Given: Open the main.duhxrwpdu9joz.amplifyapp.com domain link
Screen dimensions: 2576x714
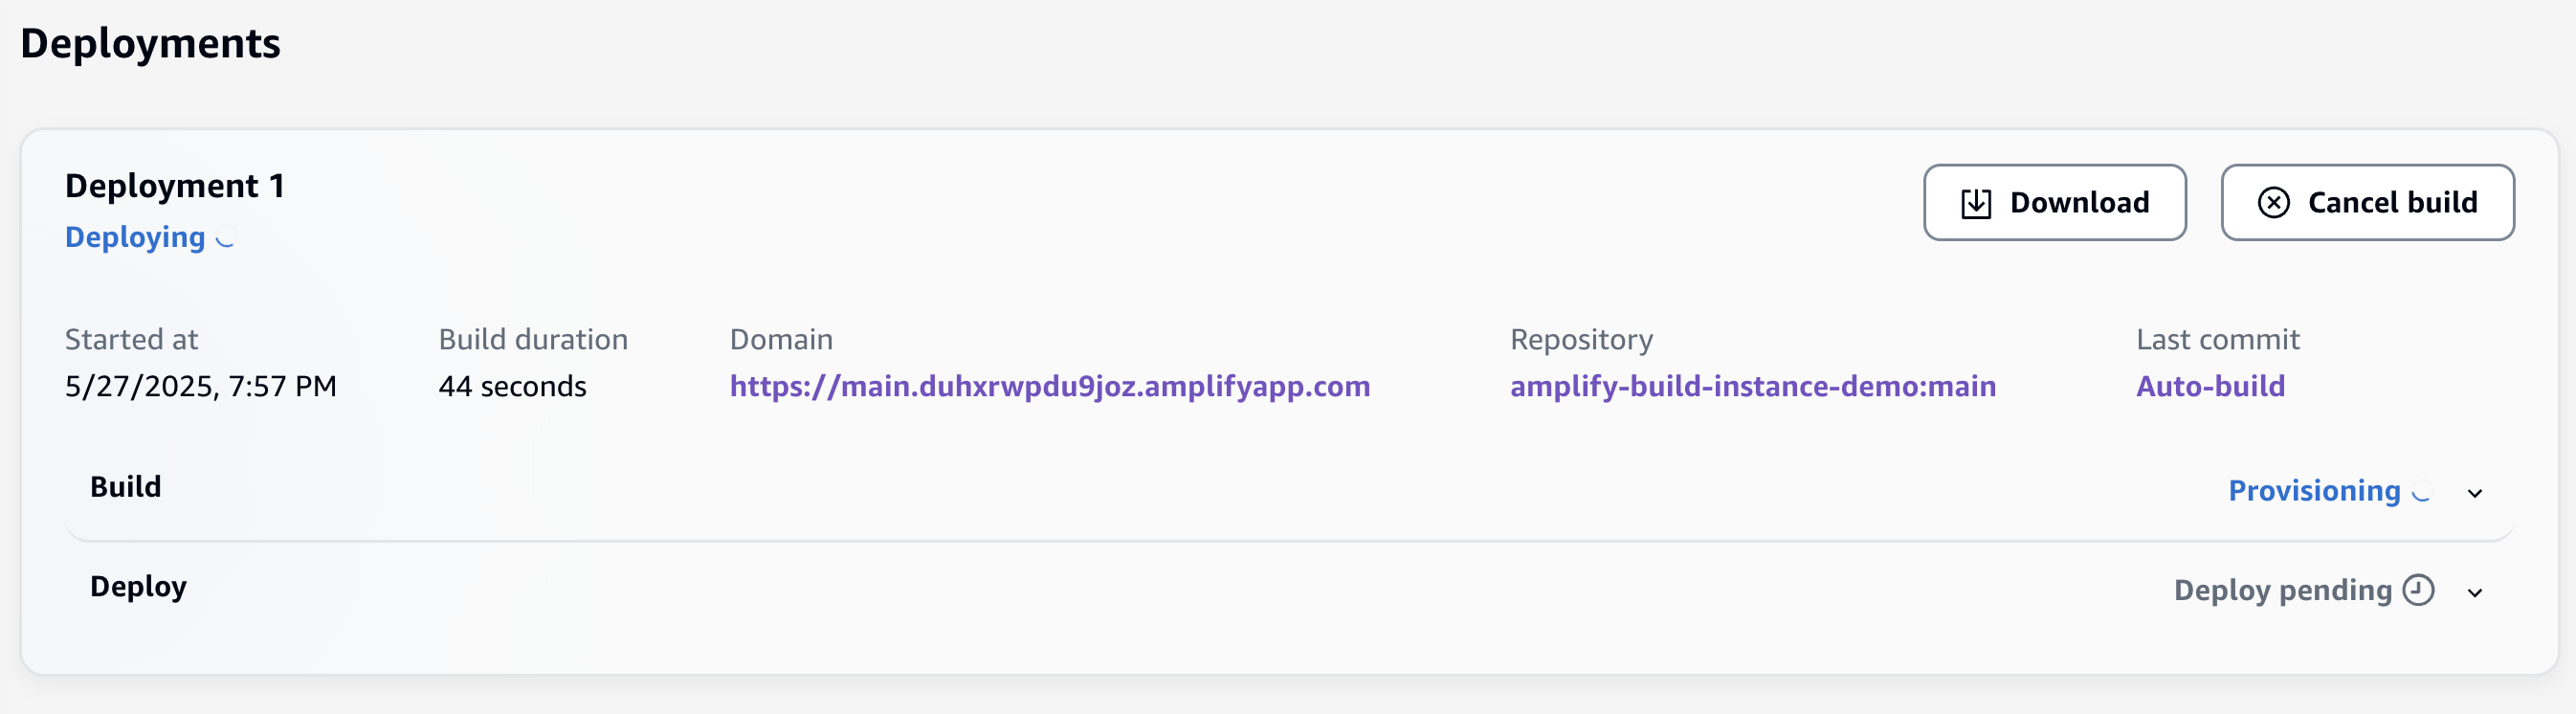Looking at the screenshot, I should [1049, 387].
